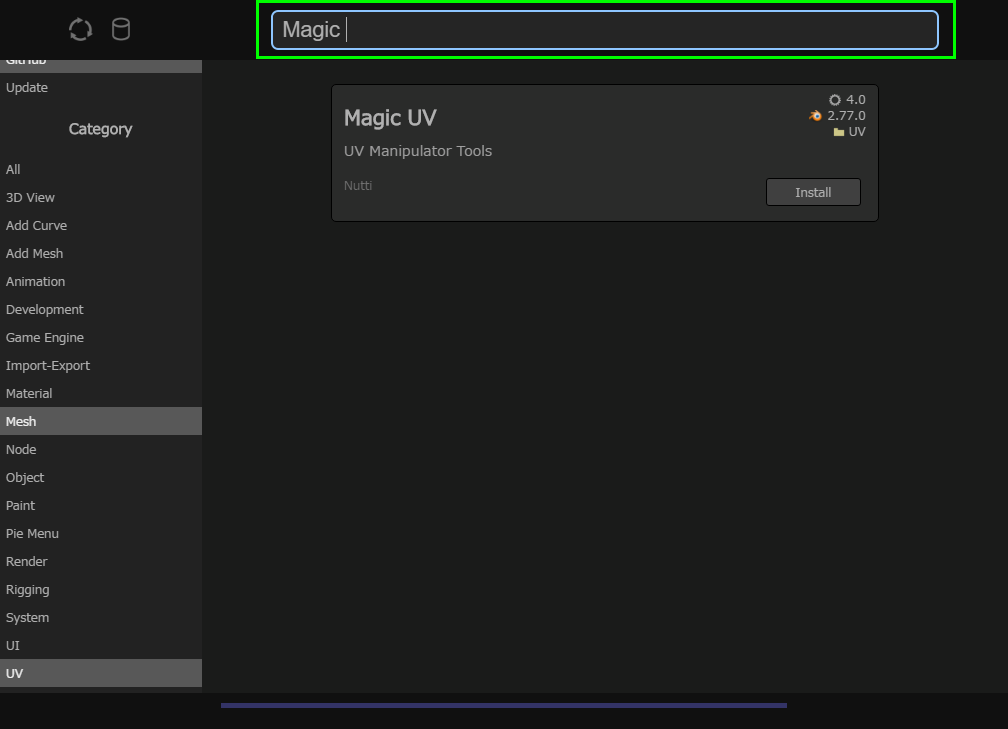Open the Magic UV add-on title
The width and height of the screenshot is (1008, 729).
click(x=390, y=118)
